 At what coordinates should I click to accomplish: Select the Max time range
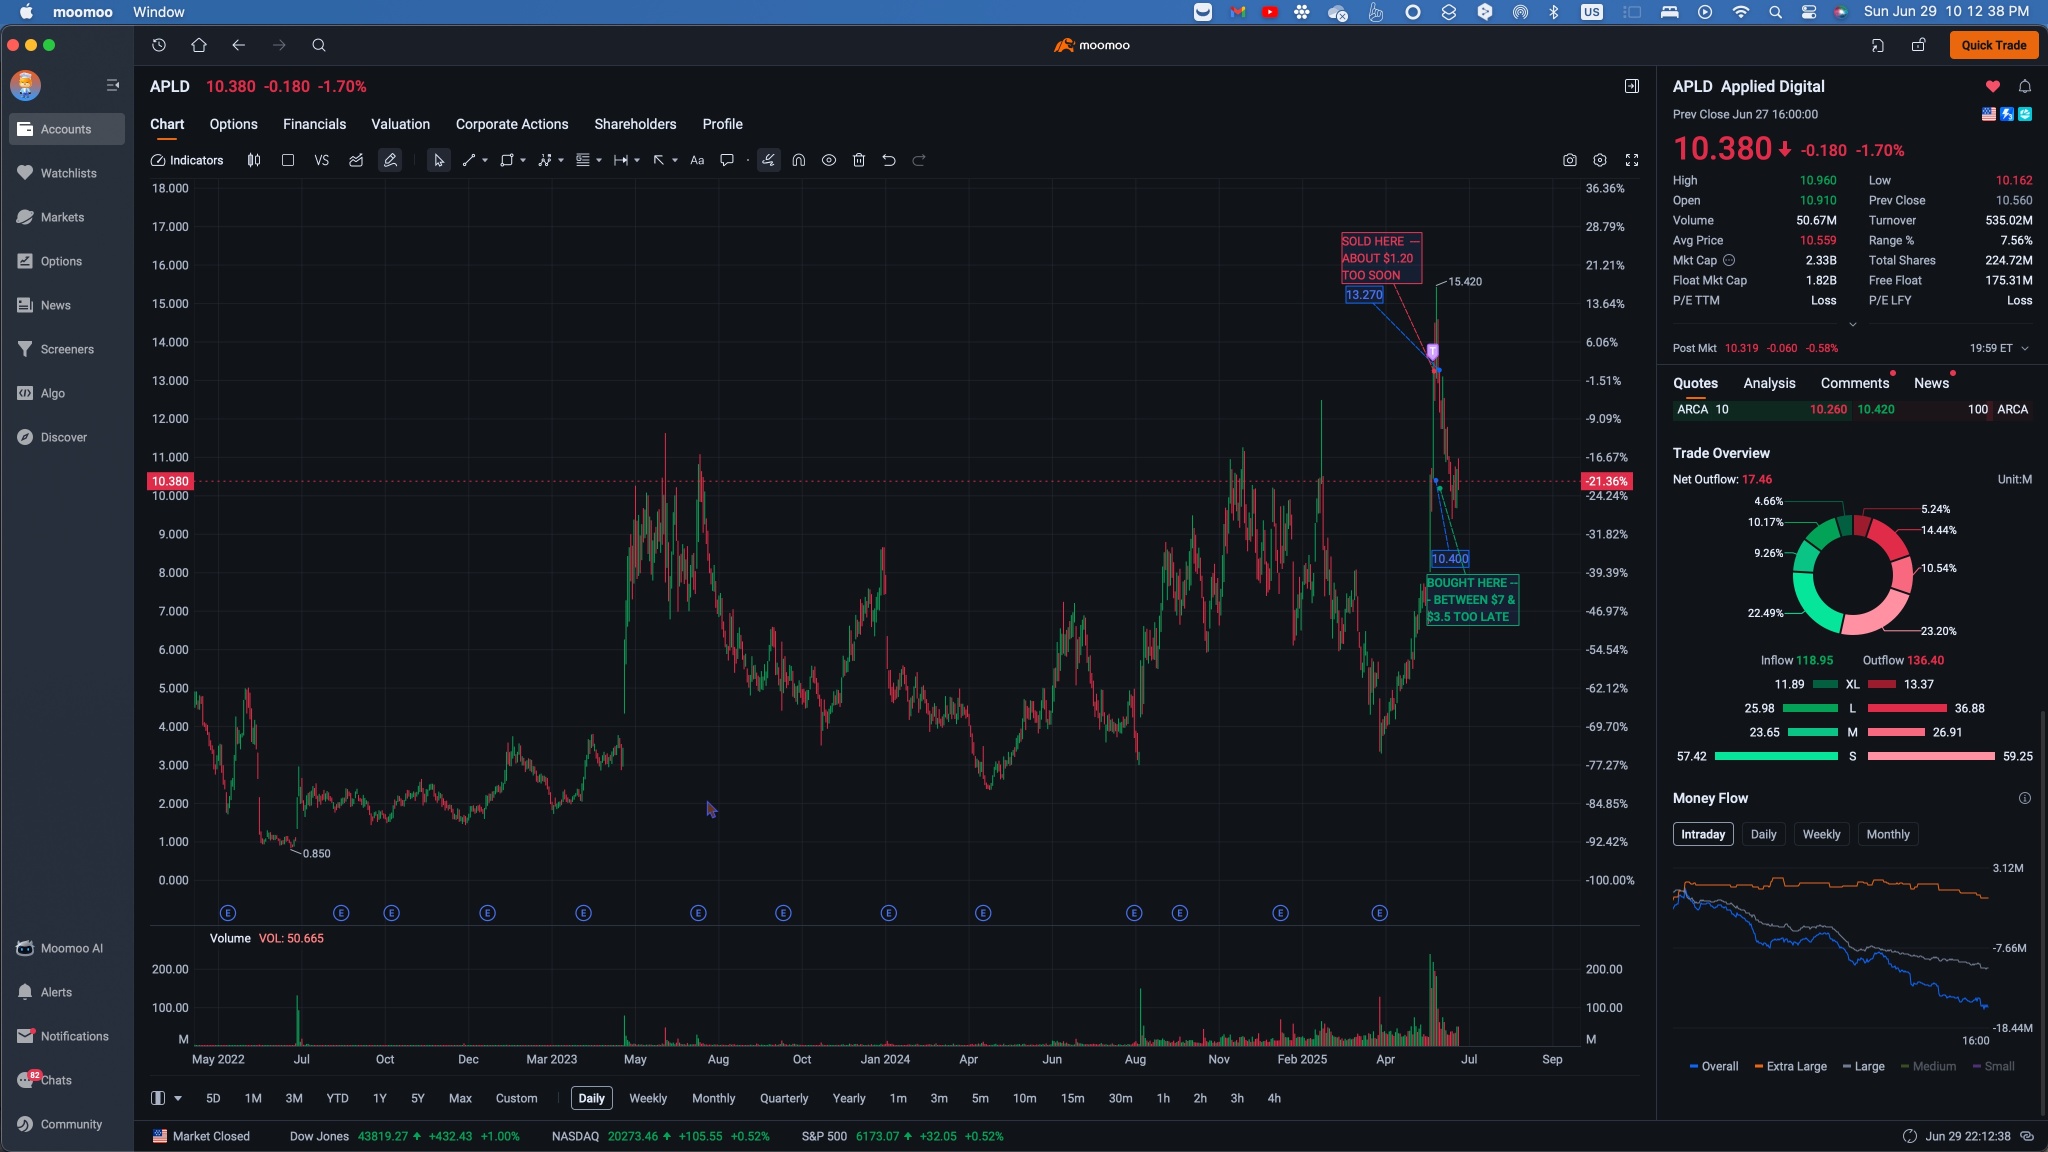pyautogui.click(x=460, y=1098)
